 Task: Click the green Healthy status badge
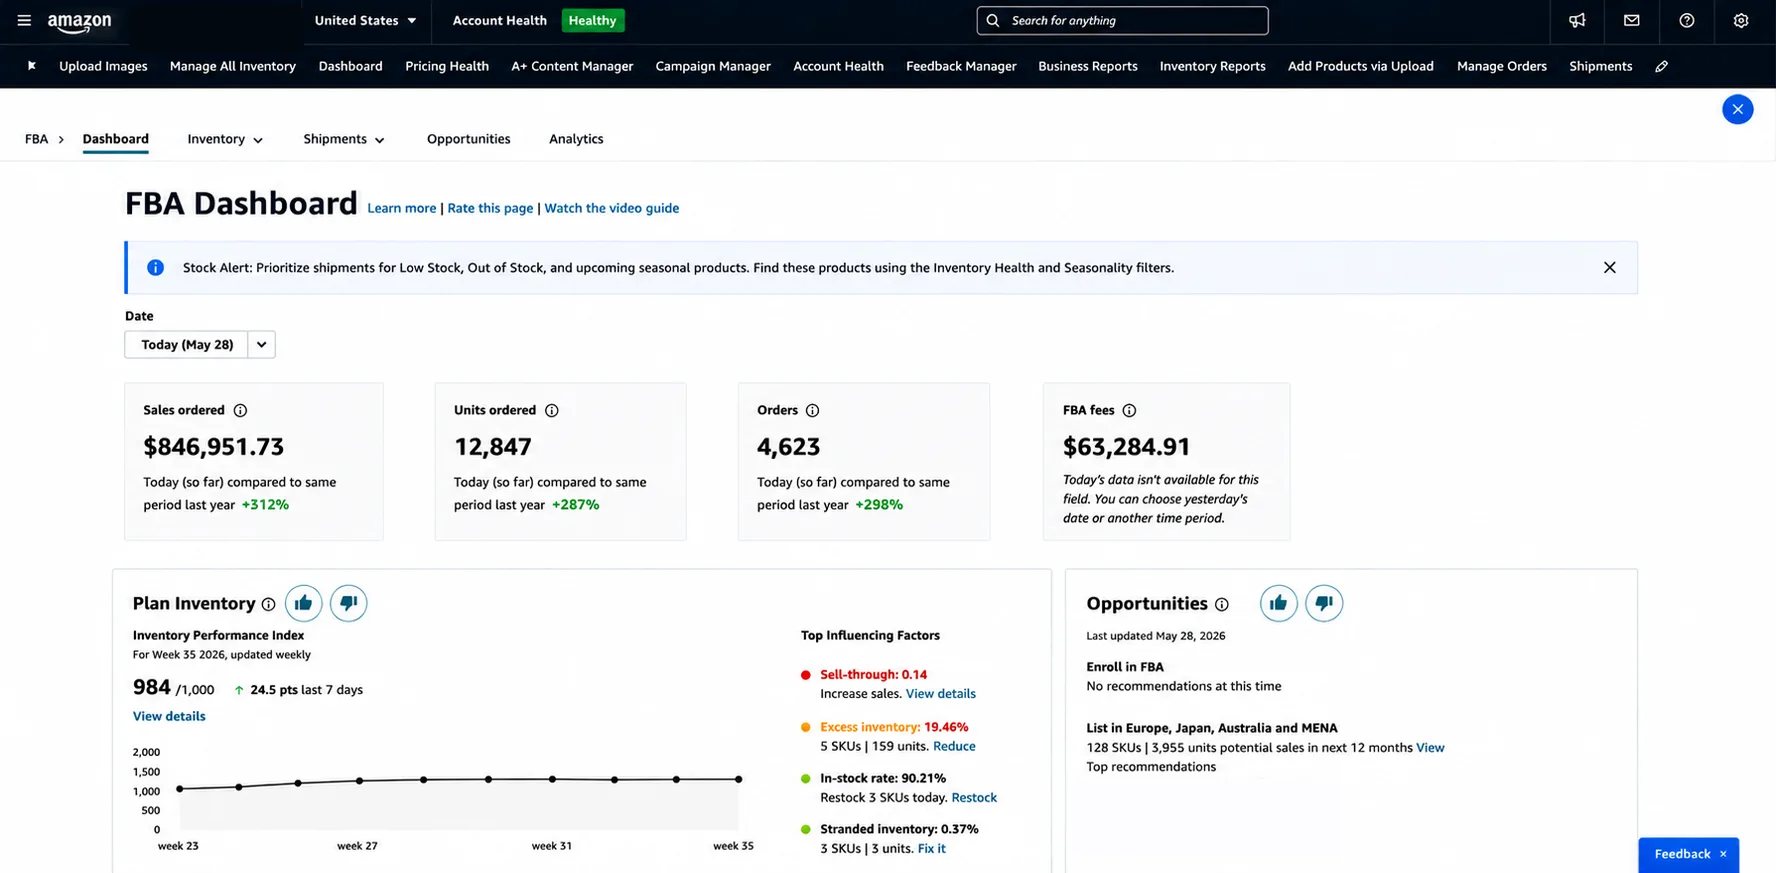click(592, 20)
